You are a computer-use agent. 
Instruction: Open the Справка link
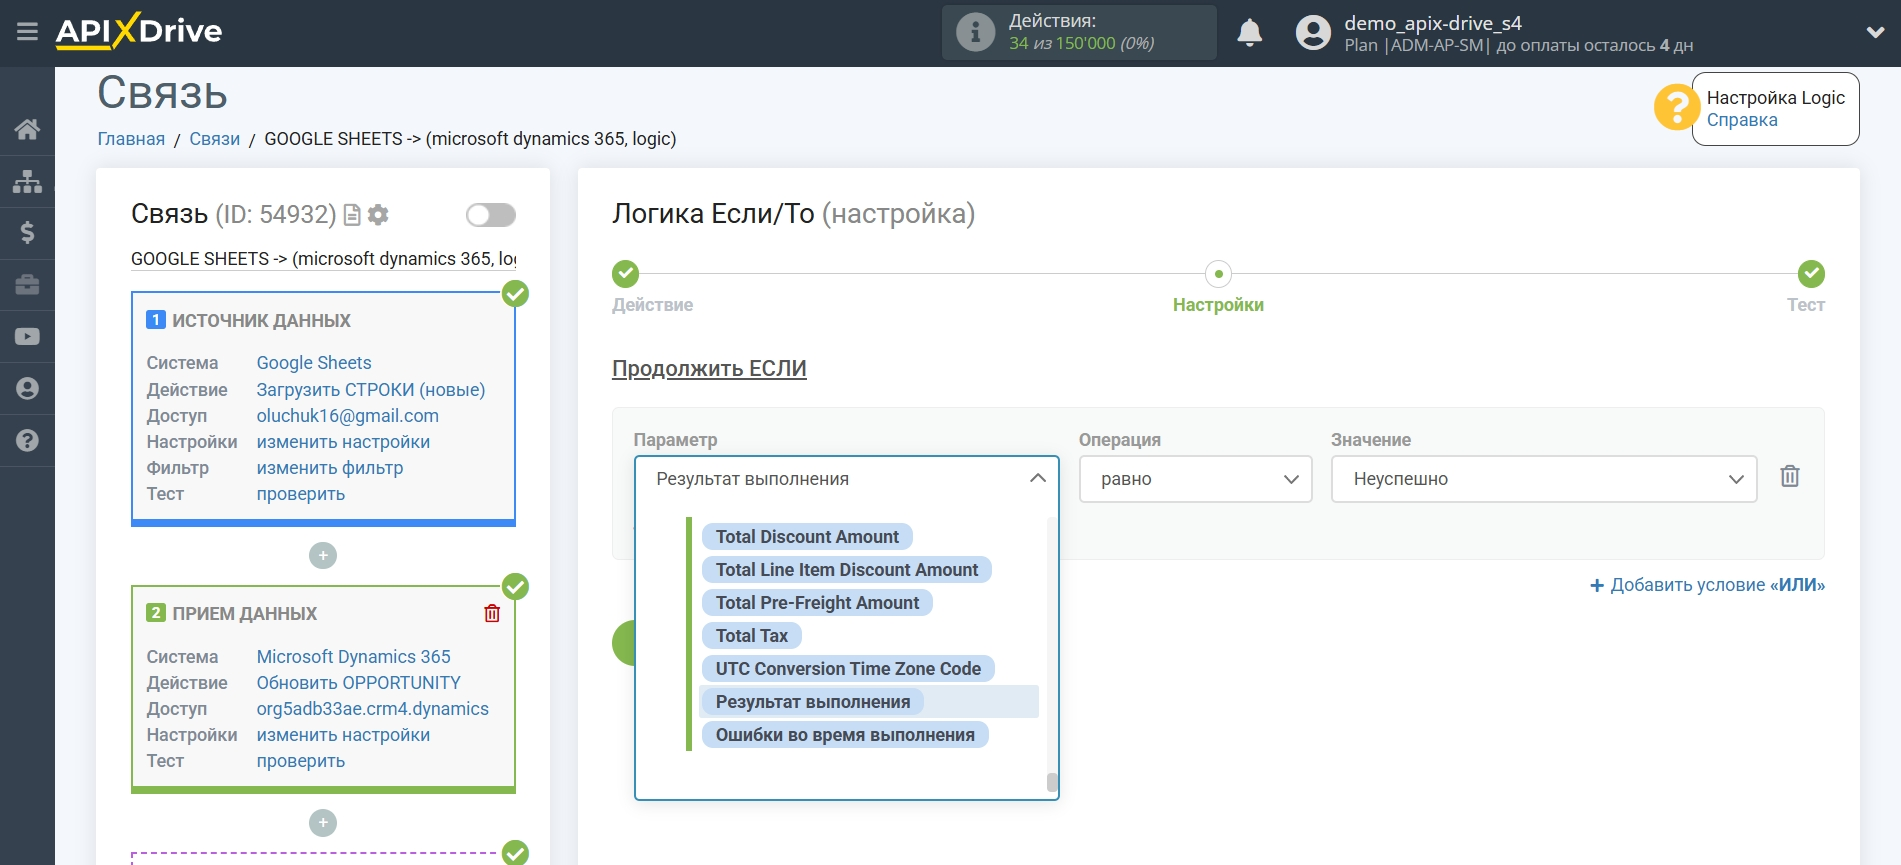pyautogui.click(x=1742, y=120)
